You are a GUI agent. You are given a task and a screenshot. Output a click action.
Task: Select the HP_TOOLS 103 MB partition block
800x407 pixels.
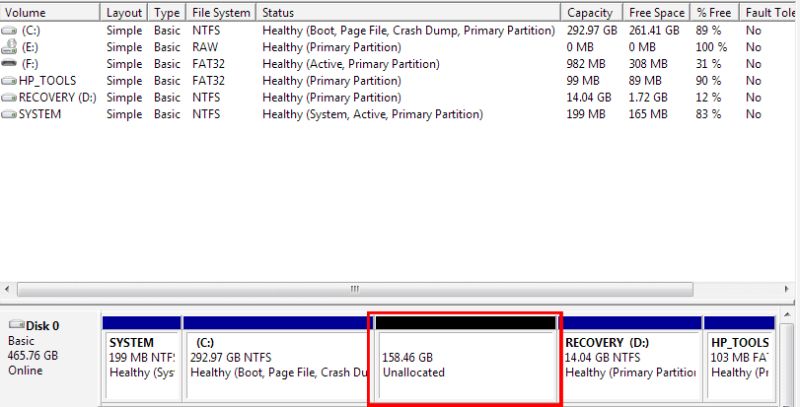(x=739, y=359)
